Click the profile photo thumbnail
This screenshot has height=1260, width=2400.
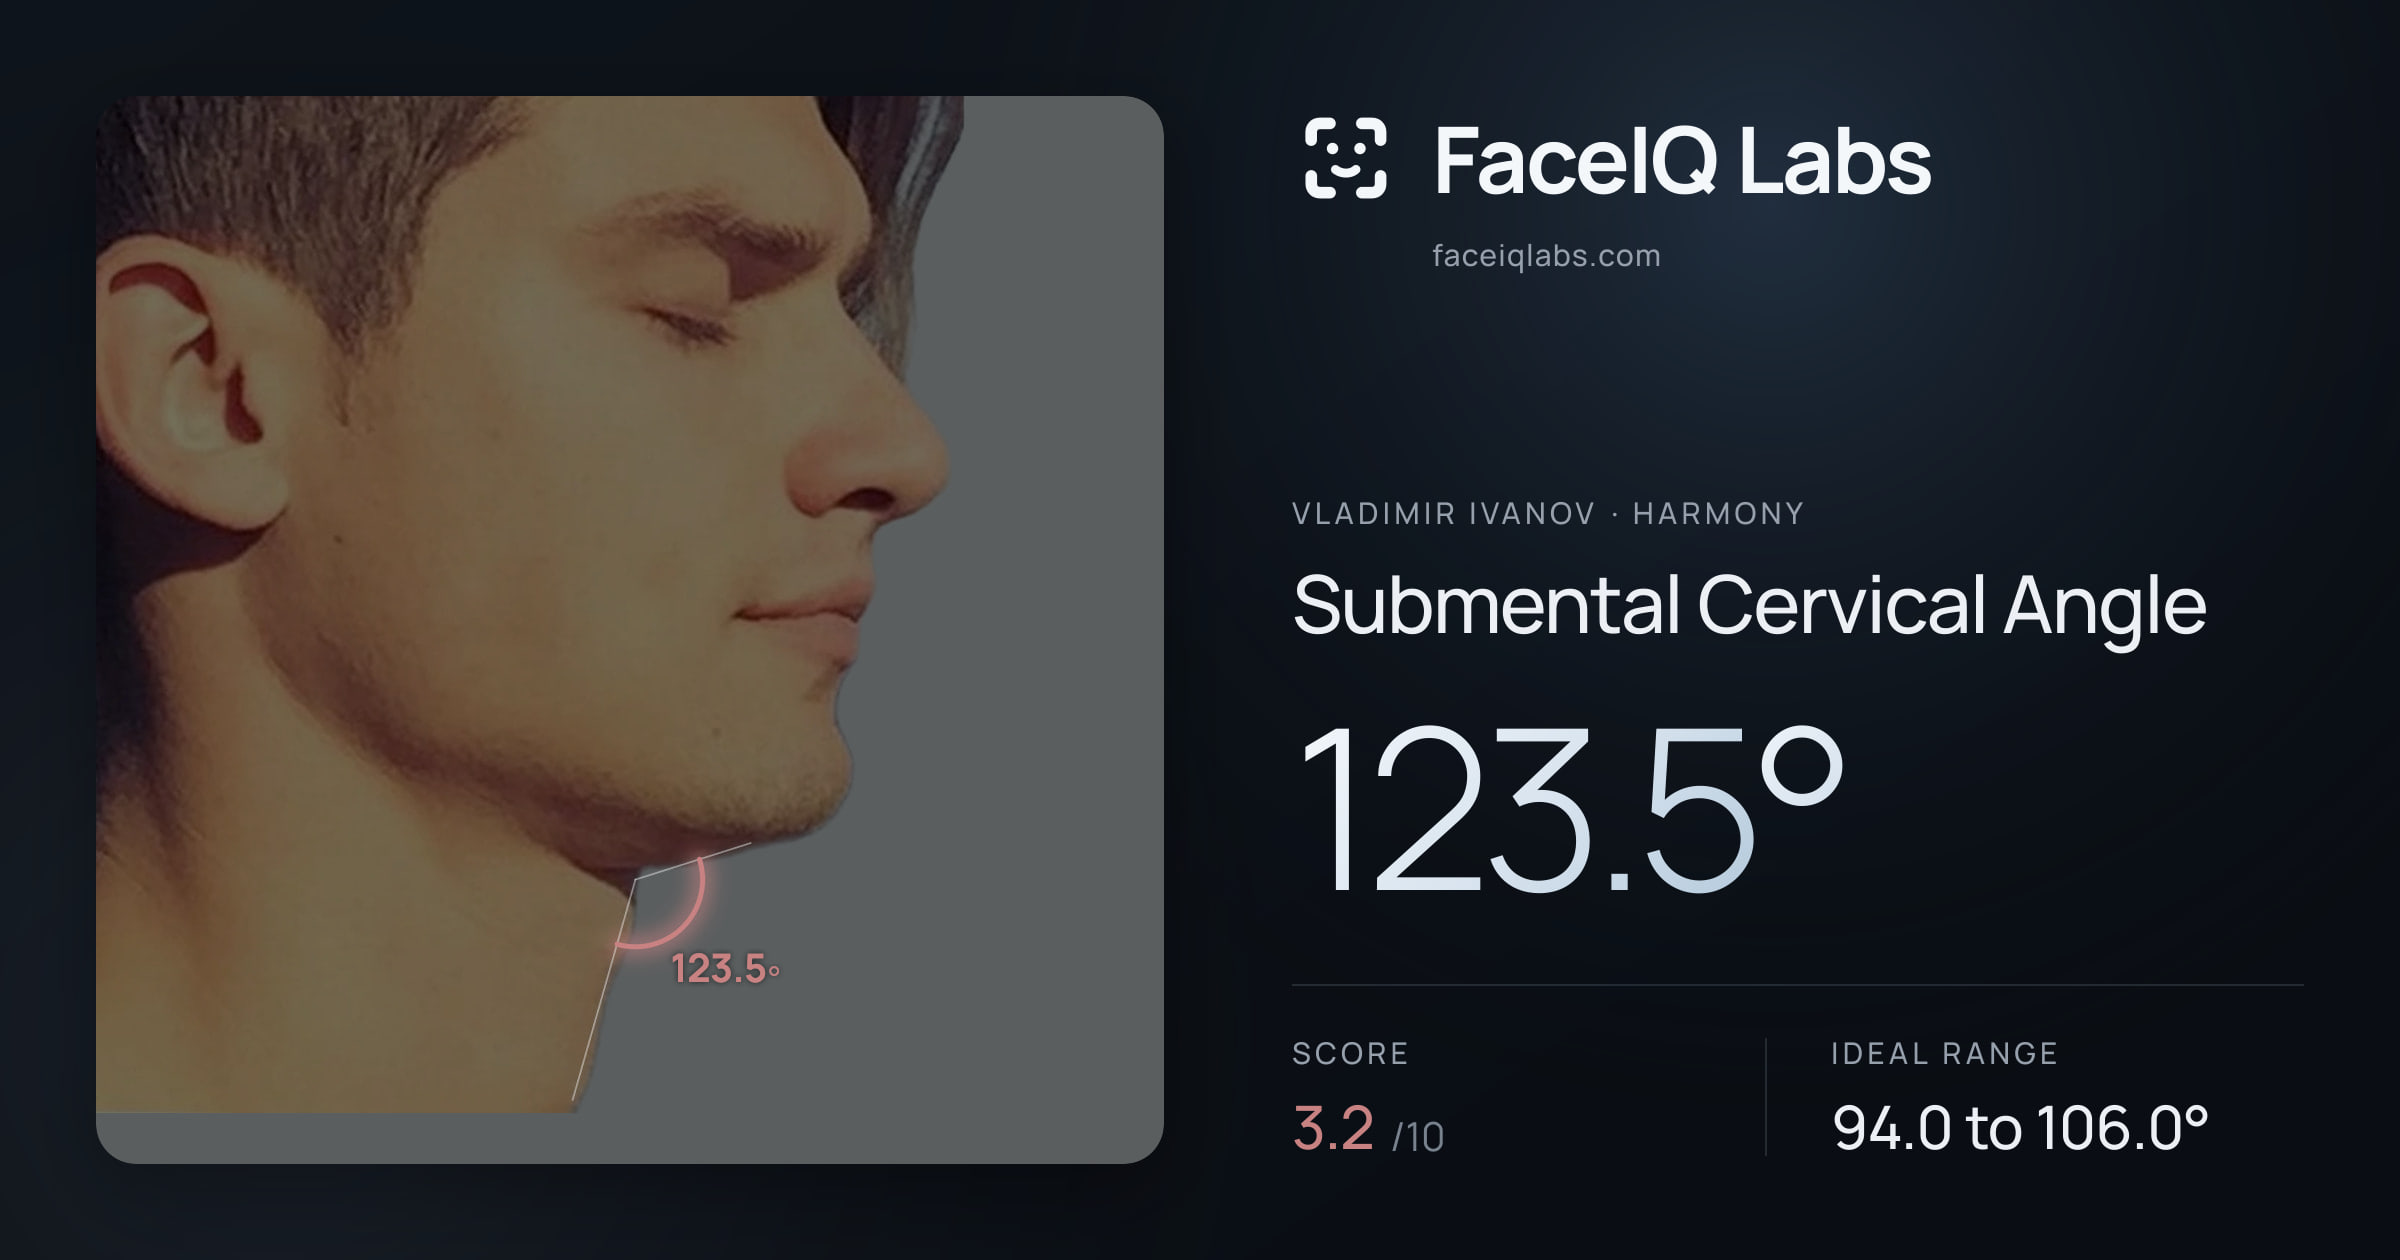(x=630, y=630)
